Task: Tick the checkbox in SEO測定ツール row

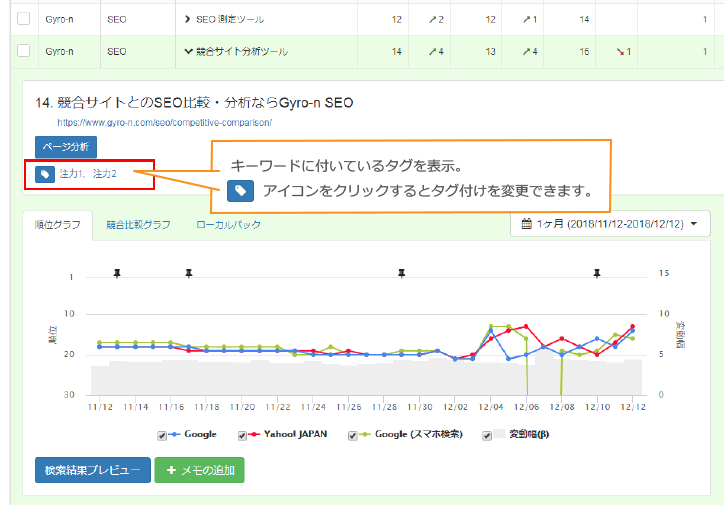Action: click(x=24, y=19)
